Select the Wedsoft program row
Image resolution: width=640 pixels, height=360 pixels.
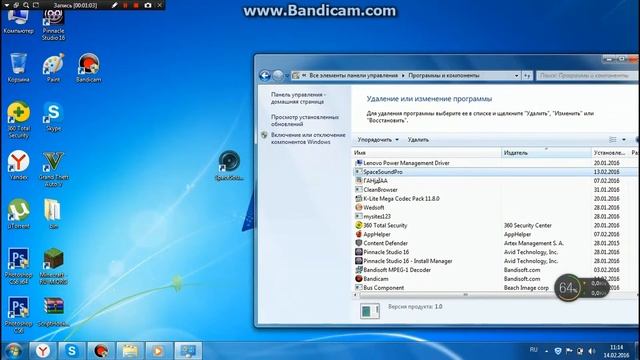(496, 208)
